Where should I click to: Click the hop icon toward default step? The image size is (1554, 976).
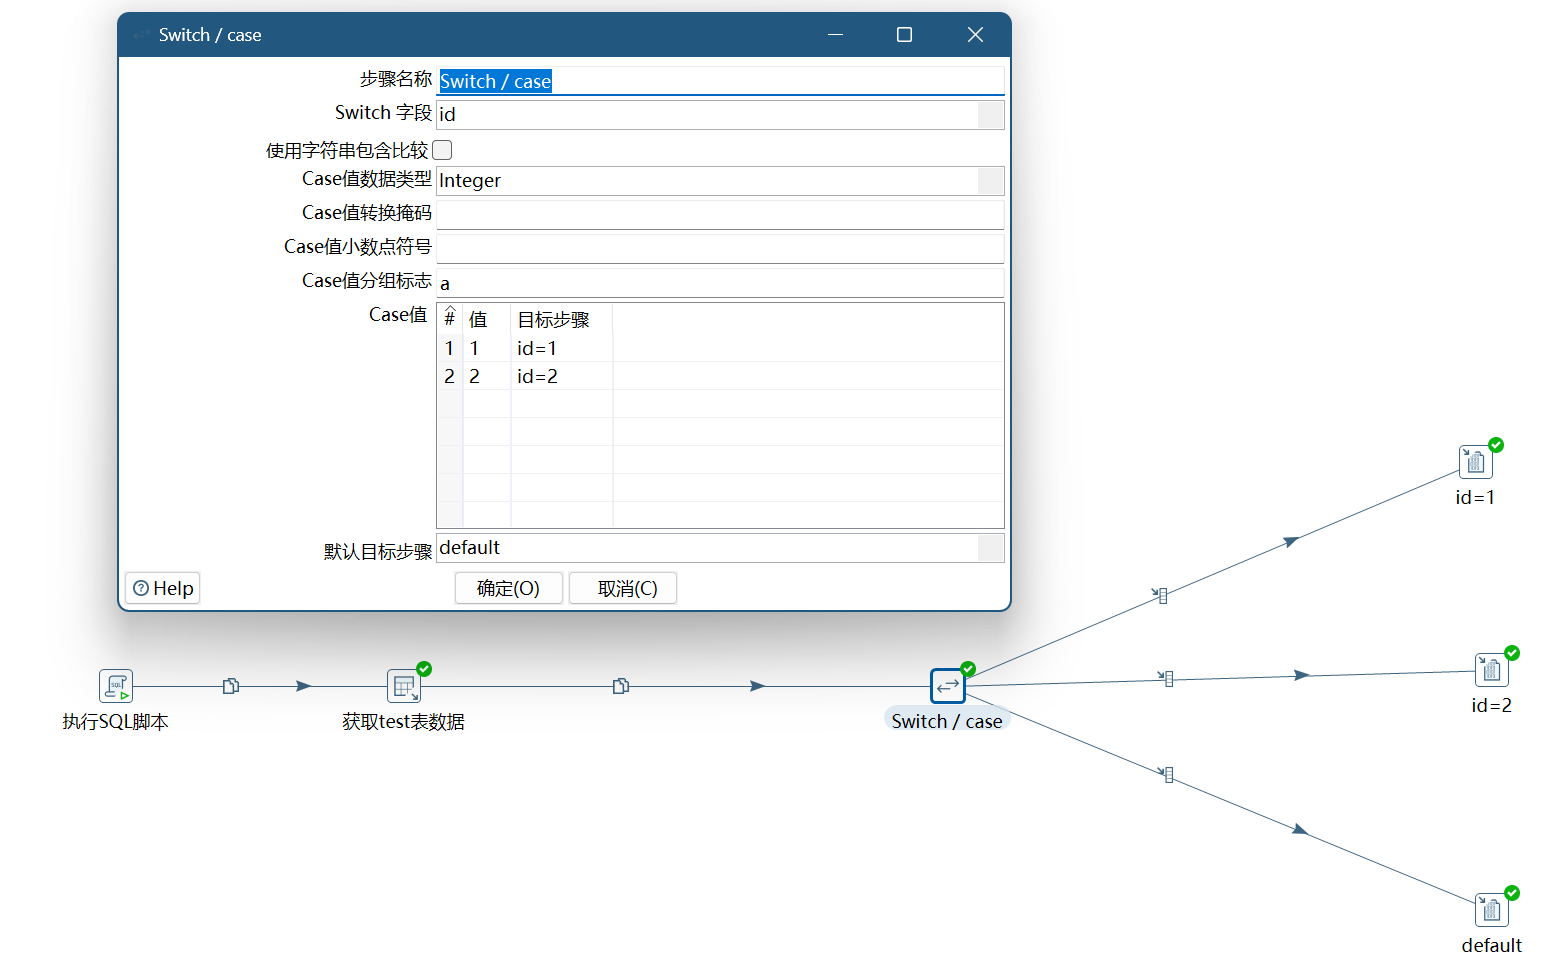click(1167, 774)
